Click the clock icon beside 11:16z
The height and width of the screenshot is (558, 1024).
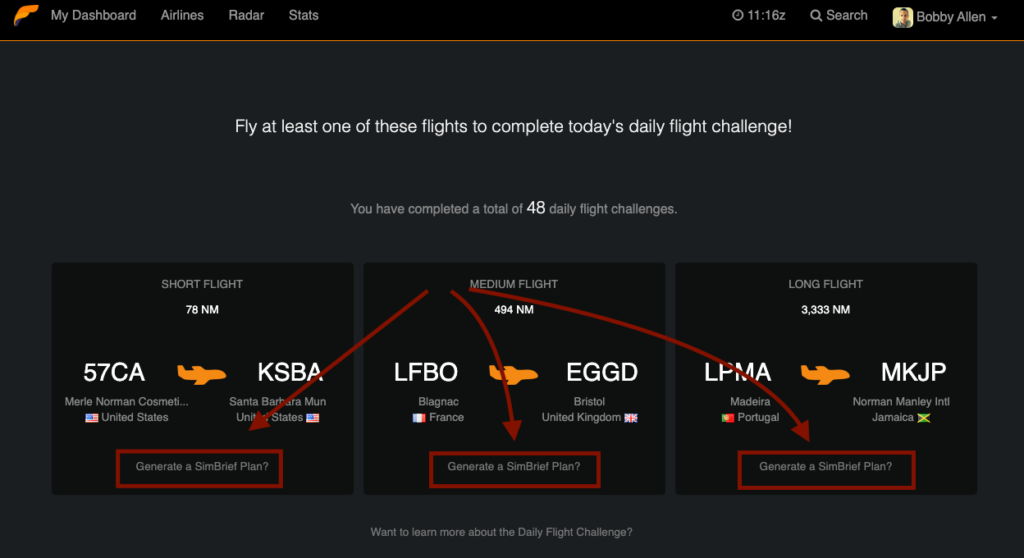[x=737, y=15]
